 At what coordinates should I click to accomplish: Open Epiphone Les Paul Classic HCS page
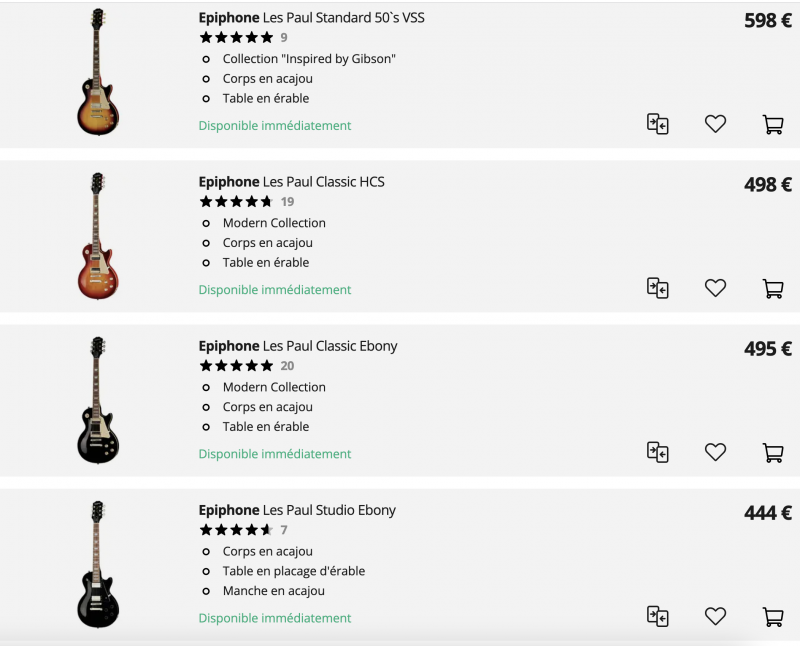click(x=291, y=182)
